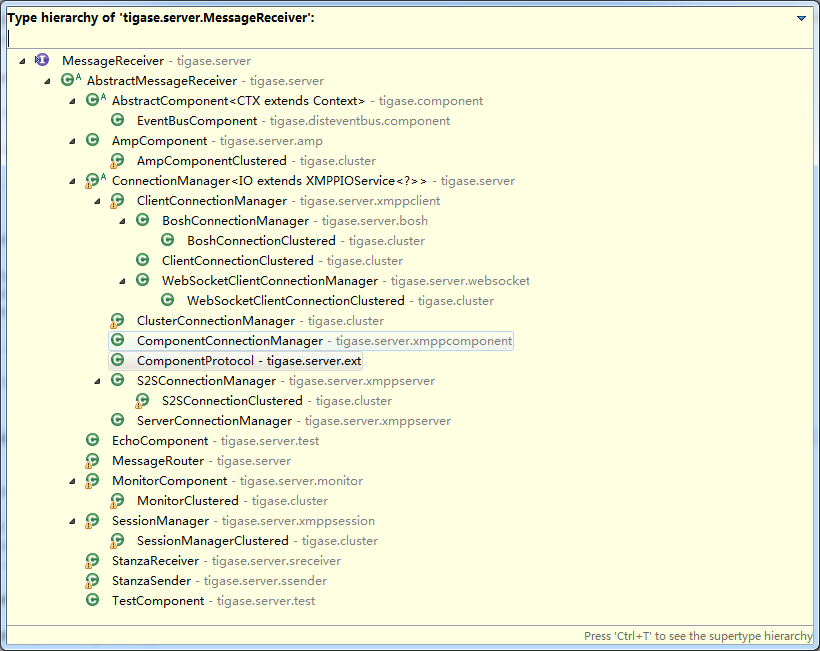Image resolution: width=820 pixels, height=651 pixels.
Task: Click the ServerConnectionManager class icon
Action: point(118,420)
